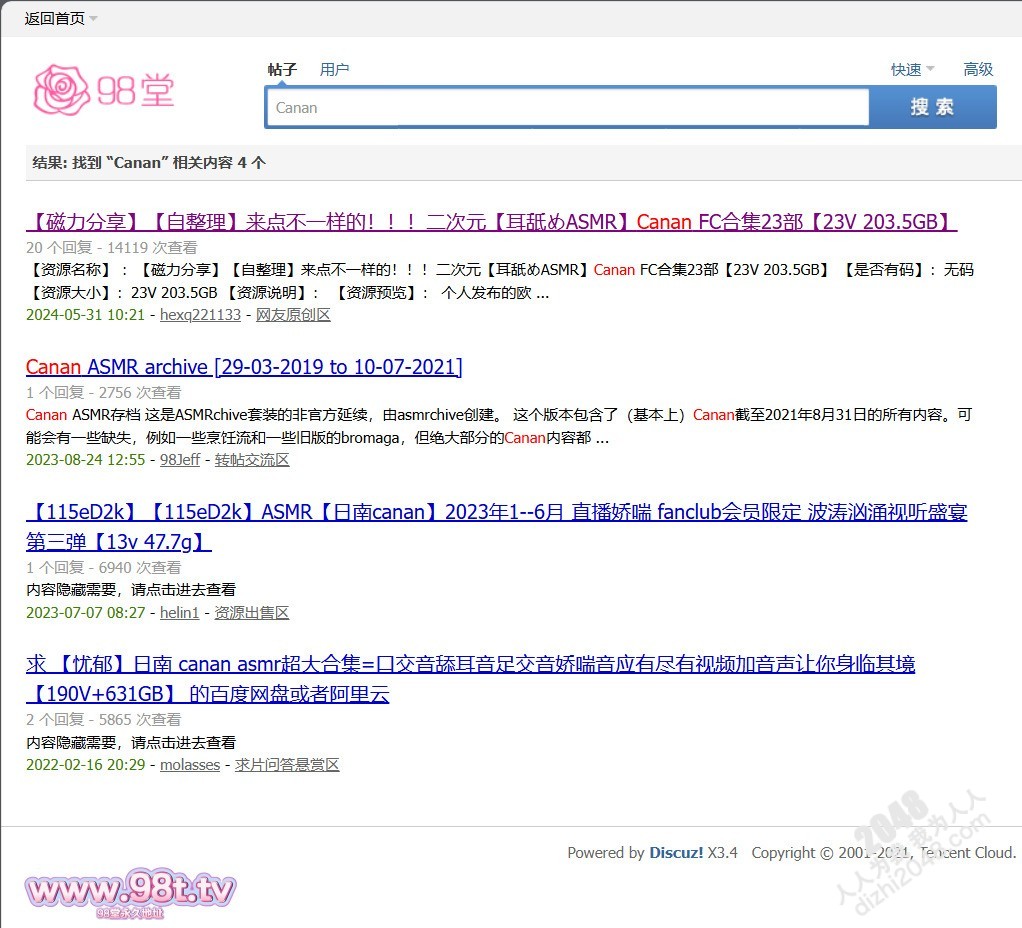Image resolution: width=1022 pixels, height=928 pixels.
Task: Switch to the 帖子 search tab
Action: 282,69
